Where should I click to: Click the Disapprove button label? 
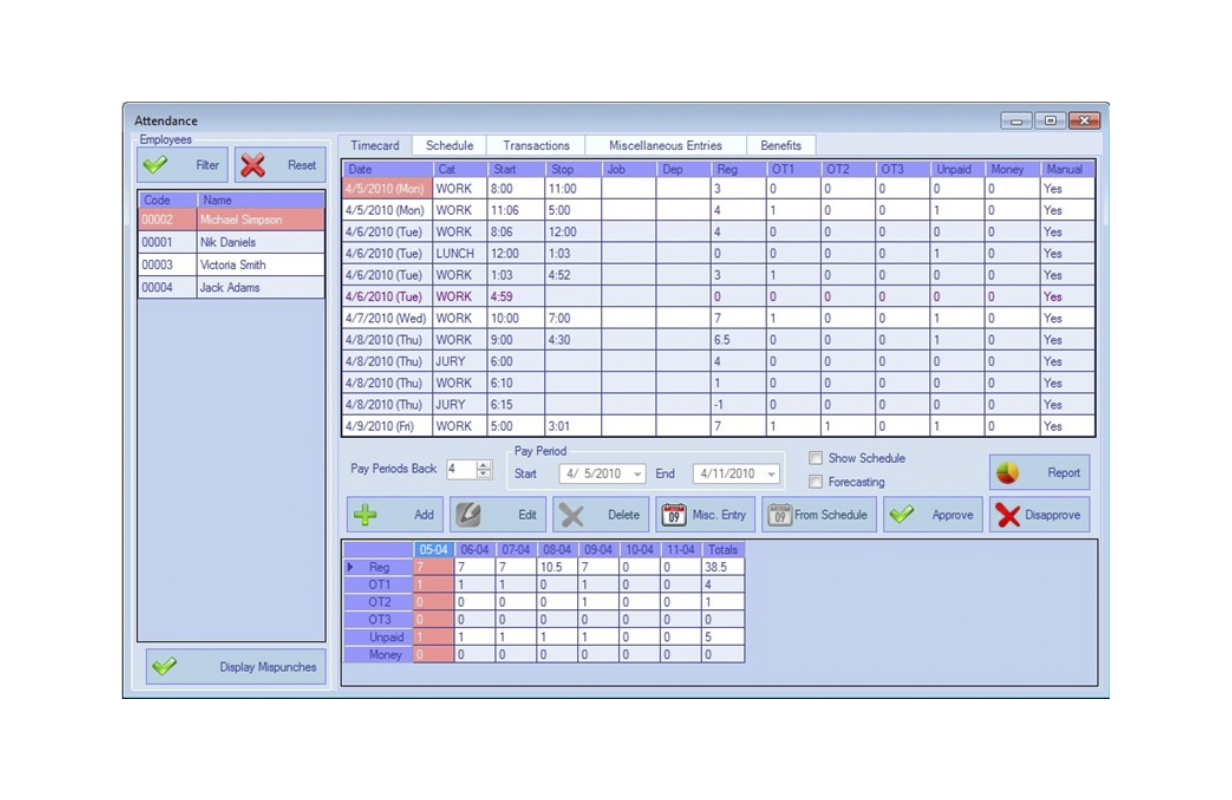(1052, 515)
